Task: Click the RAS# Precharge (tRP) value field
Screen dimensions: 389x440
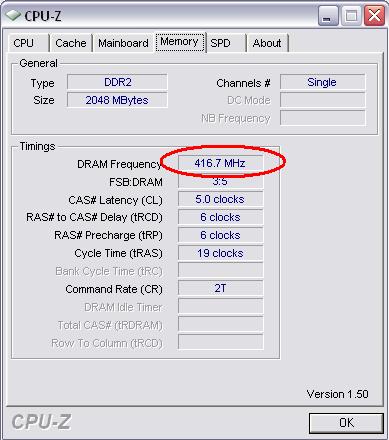Action: 220,235
